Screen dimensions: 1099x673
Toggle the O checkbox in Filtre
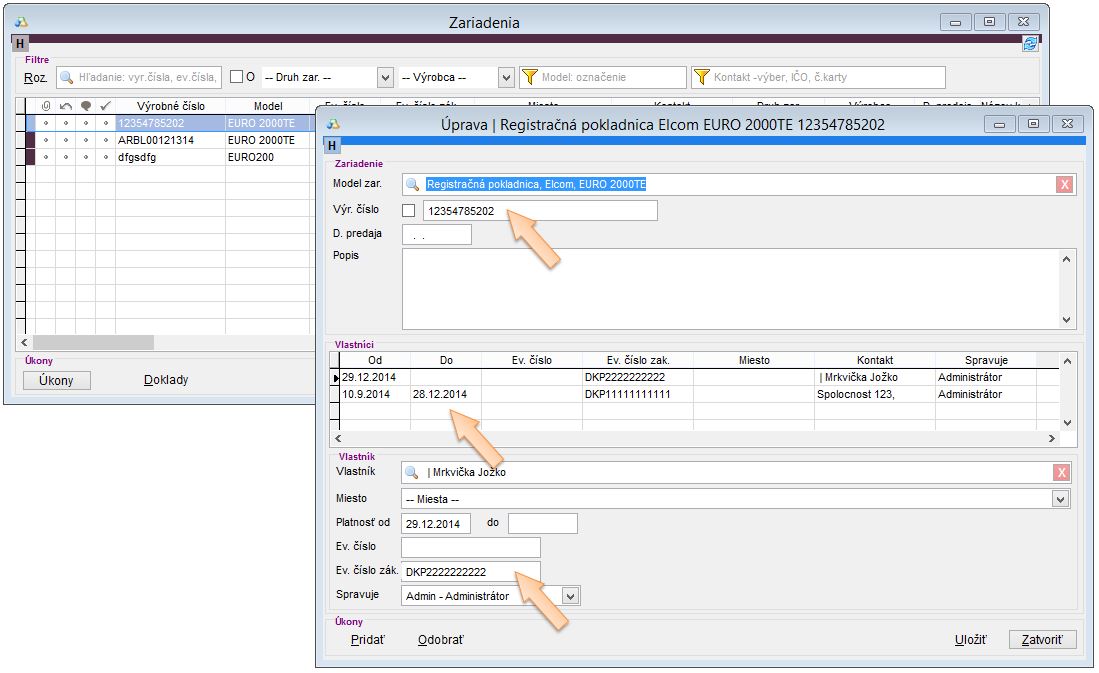pyautogui.click(x=236, y=77)
